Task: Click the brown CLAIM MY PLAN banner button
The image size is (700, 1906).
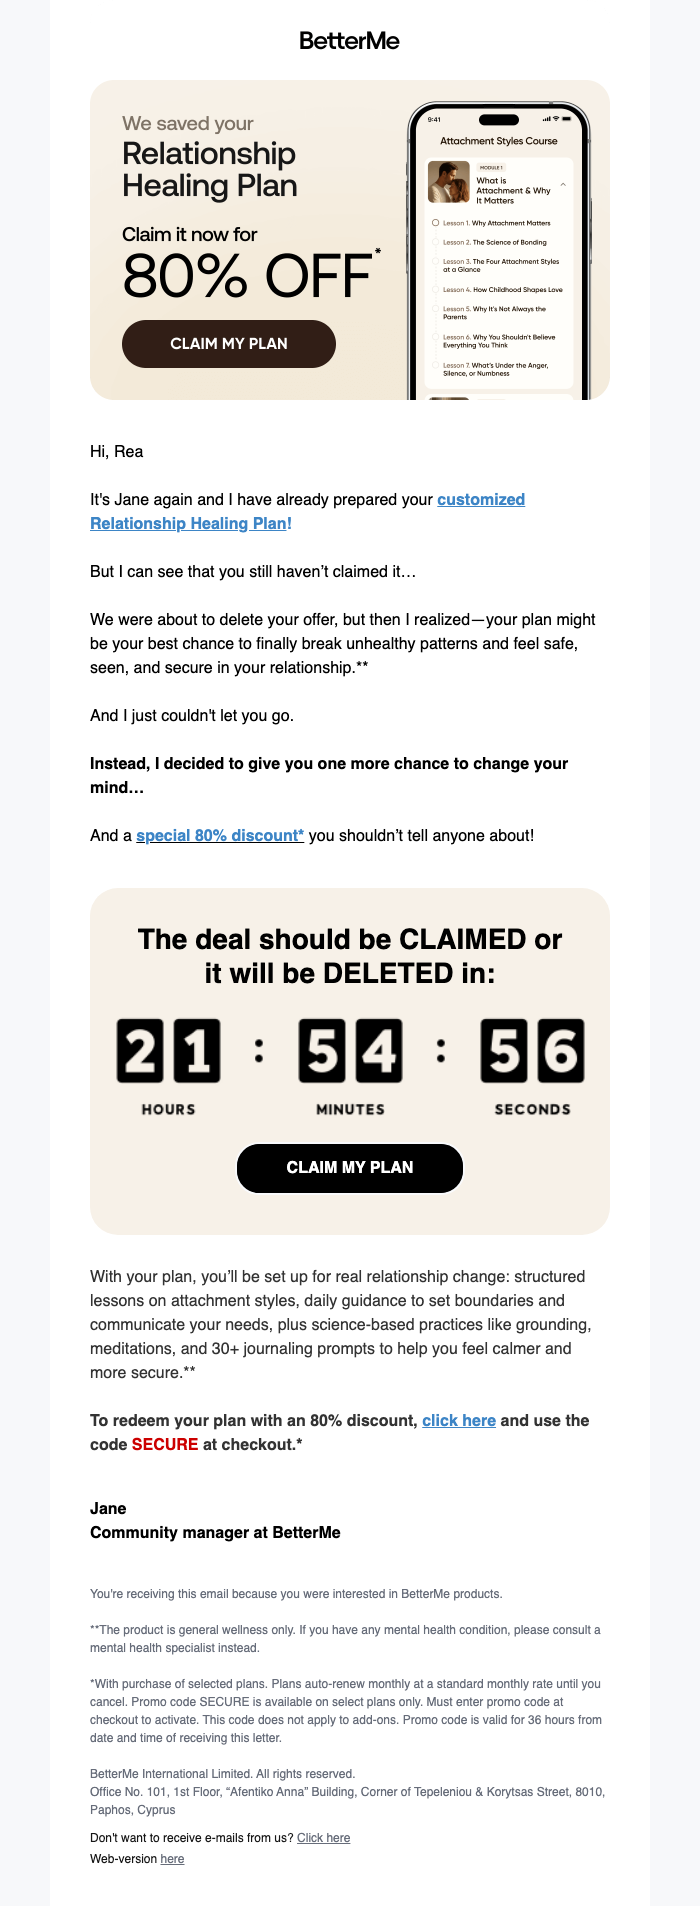Action: tap(229, 344)
